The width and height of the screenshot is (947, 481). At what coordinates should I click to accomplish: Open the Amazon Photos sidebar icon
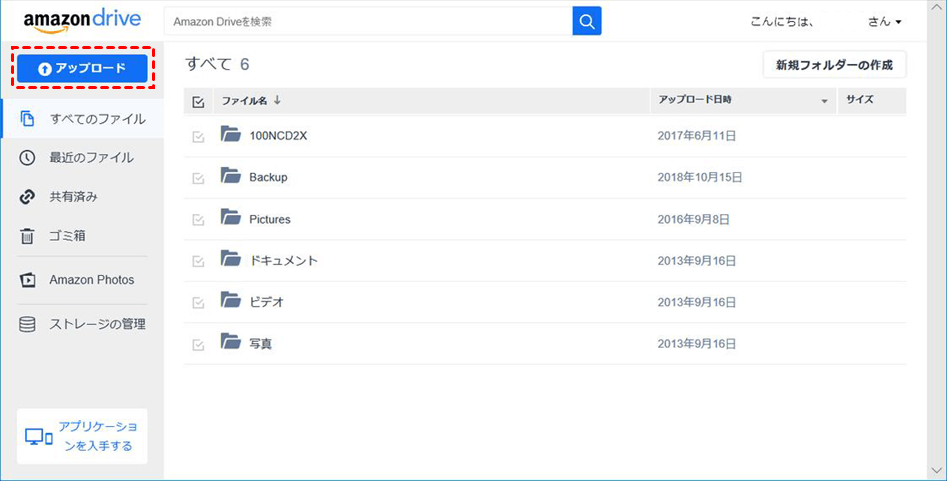[x=28, y=280]
